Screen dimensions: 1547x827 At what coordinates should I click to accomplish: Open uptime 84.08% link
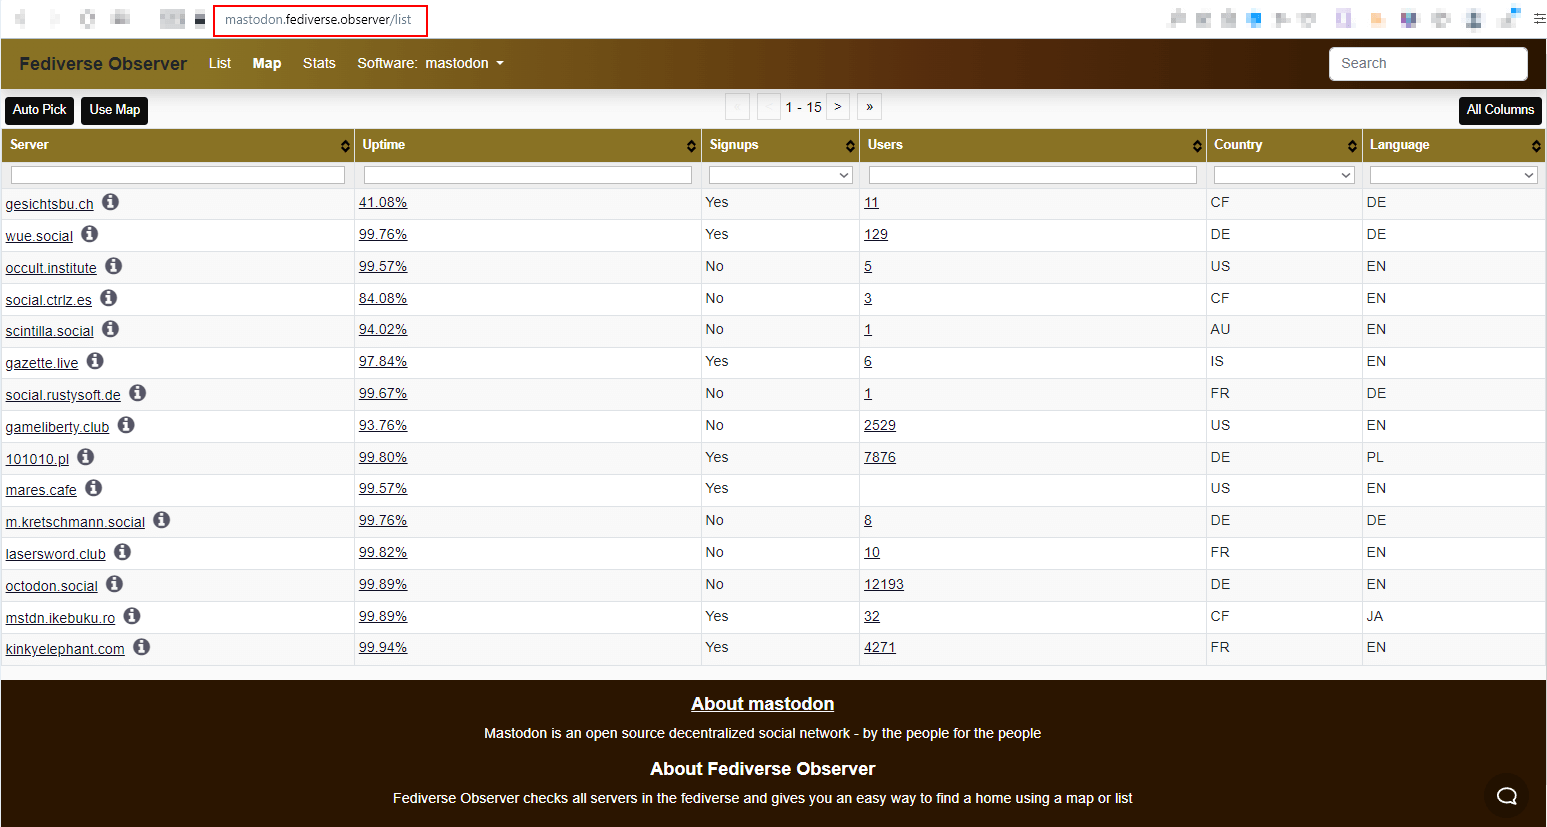click(x=383, y=298)
